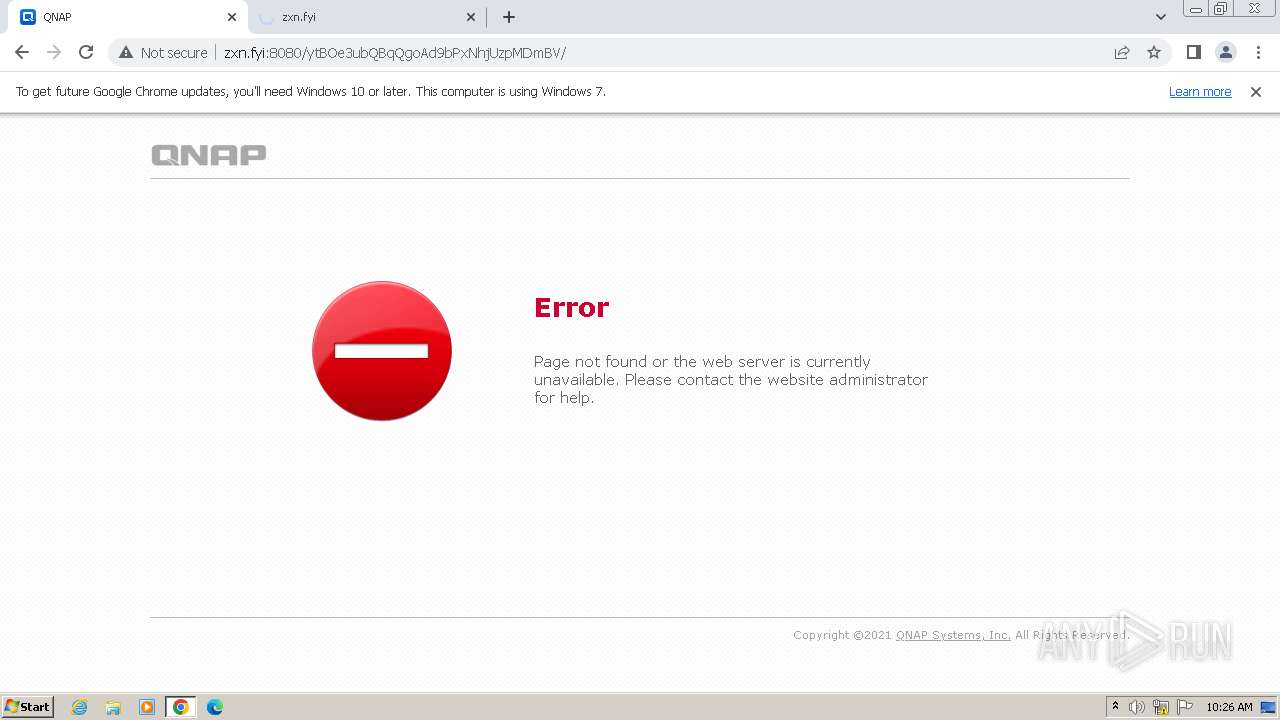Click the Chrome taskbar icon
This screenshot has width=1280, height=720.
coord(181,707)
